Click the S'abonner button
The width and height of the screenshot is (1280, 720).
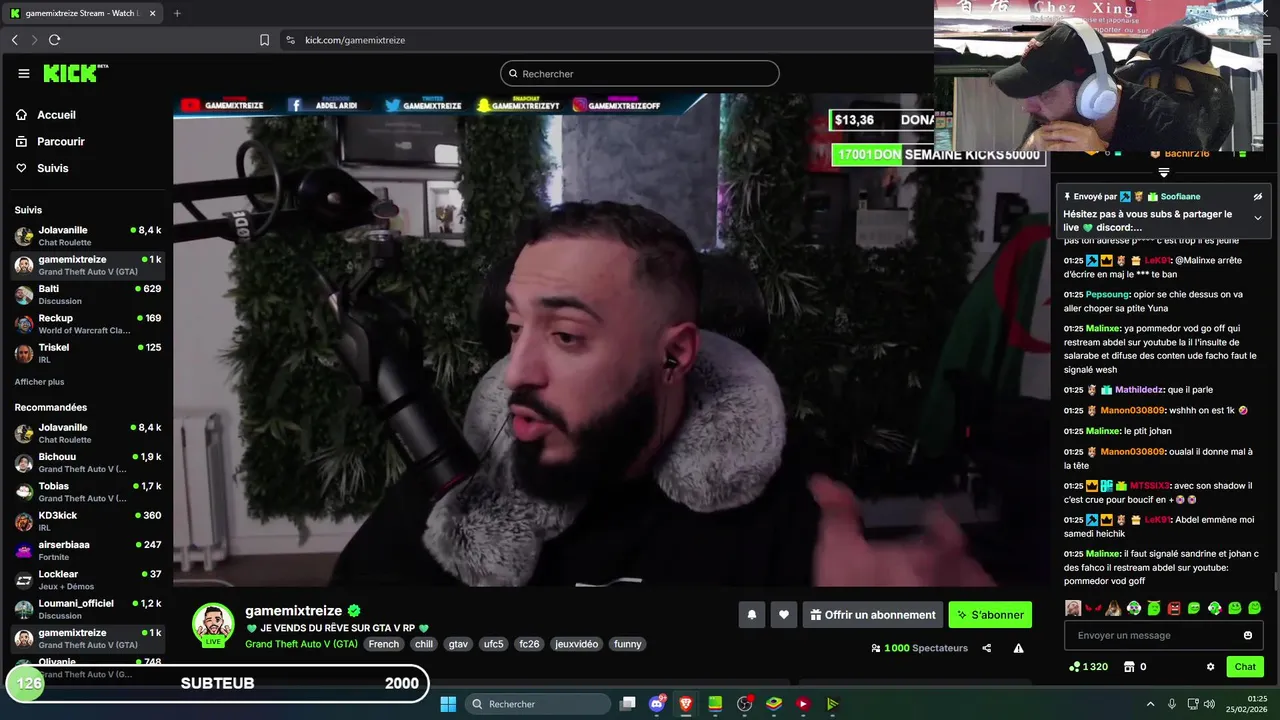pos(990,615)
